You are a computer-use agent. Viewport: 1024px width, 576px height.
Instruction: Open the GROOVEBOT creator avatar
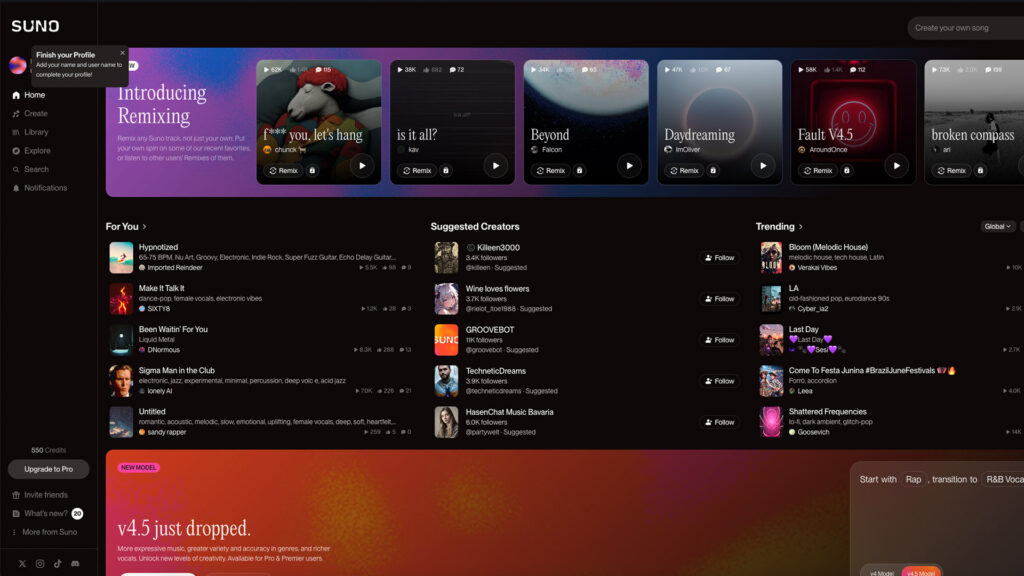446,340
